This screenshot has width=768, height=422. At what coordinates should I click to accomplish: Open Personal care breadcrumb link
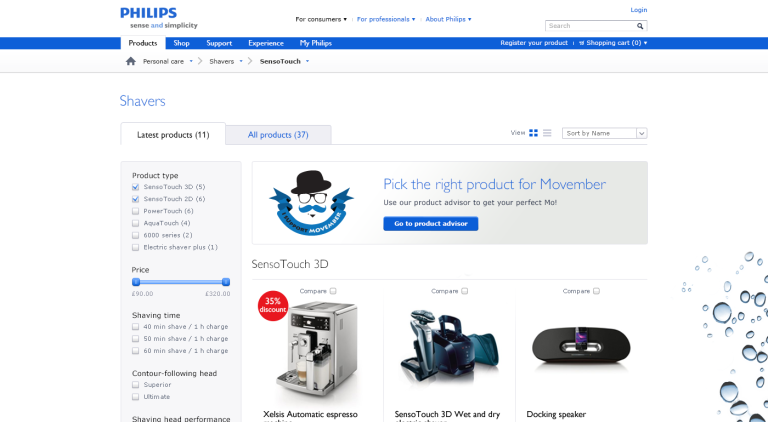click(x=163, y=61)
